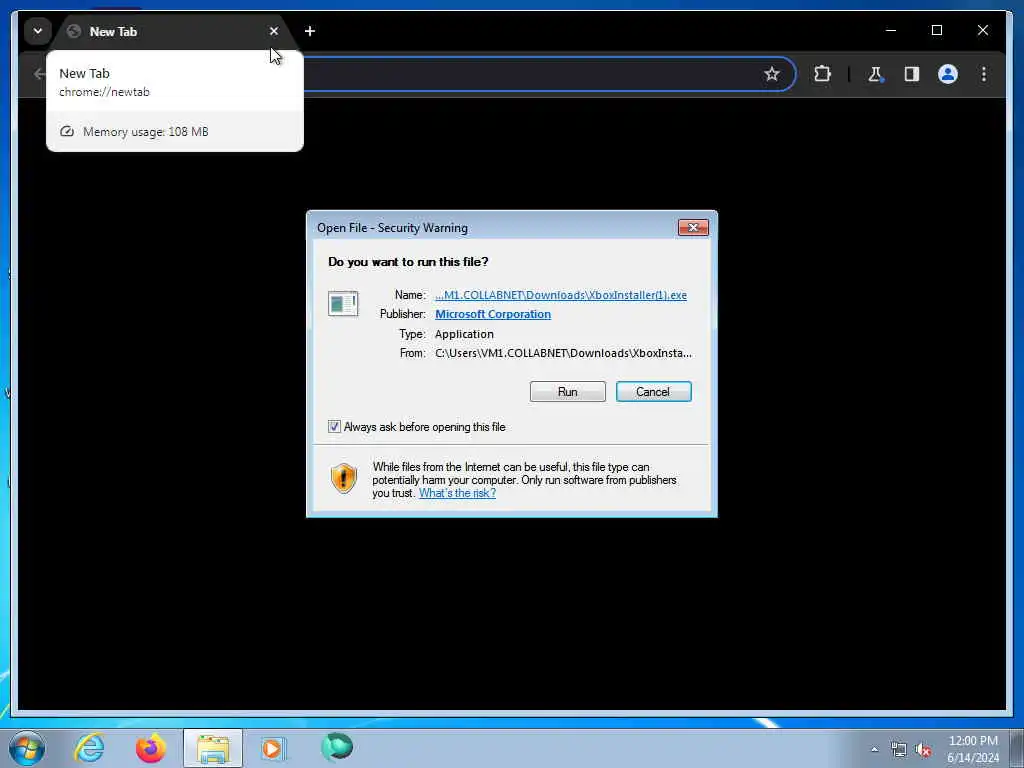Image resolution: width=1024 pixels, height=768 pixels.
Task: Click the Show desktop strip after the clock
Action: click(x=1016, y=748)
